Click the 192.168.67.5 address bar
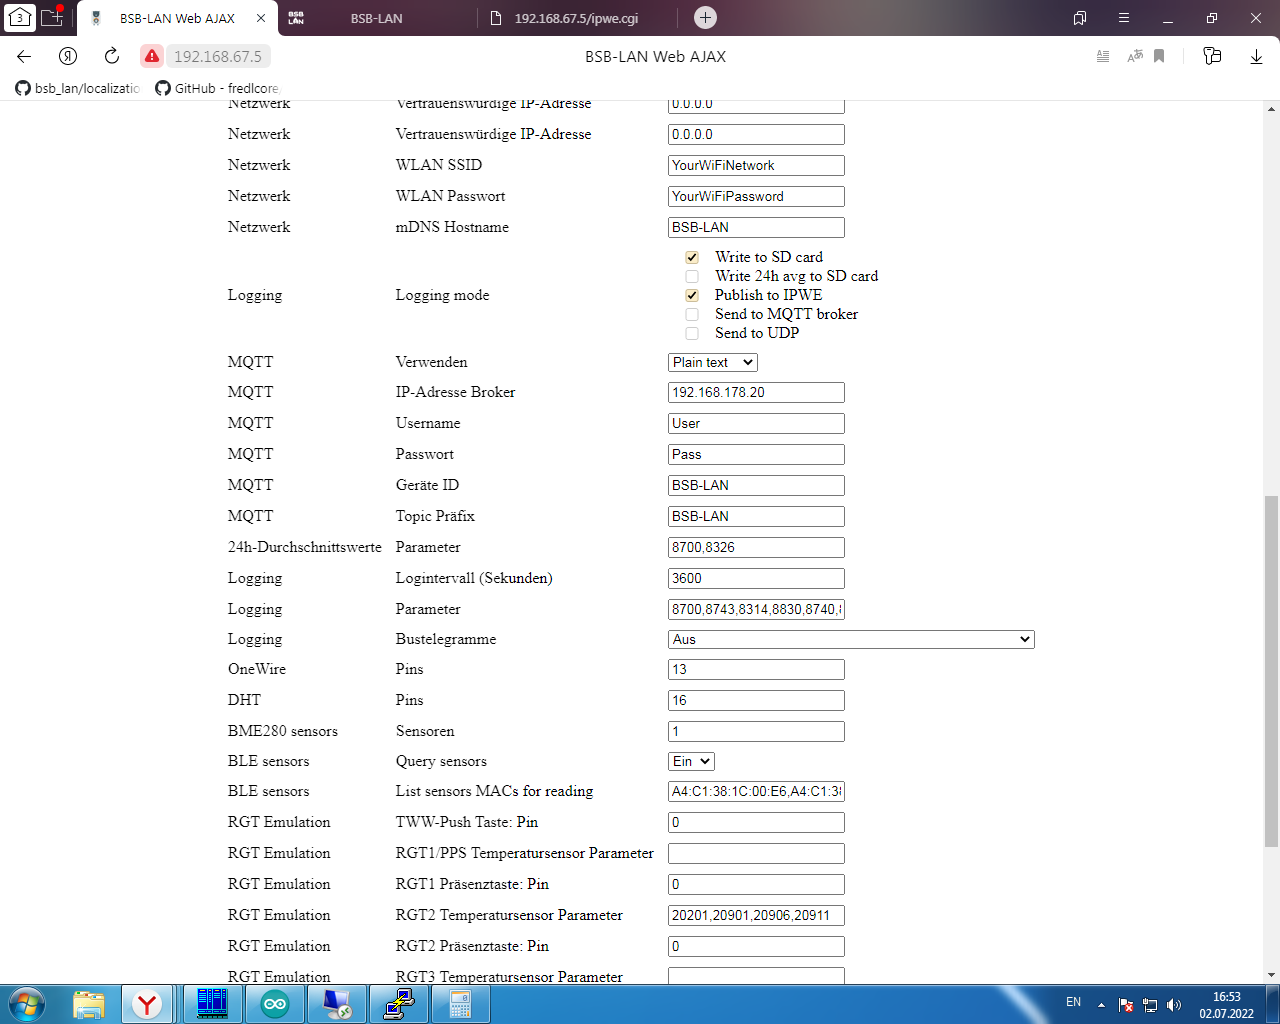This screenshot has width=1280, height=1024. coord(218,56)
